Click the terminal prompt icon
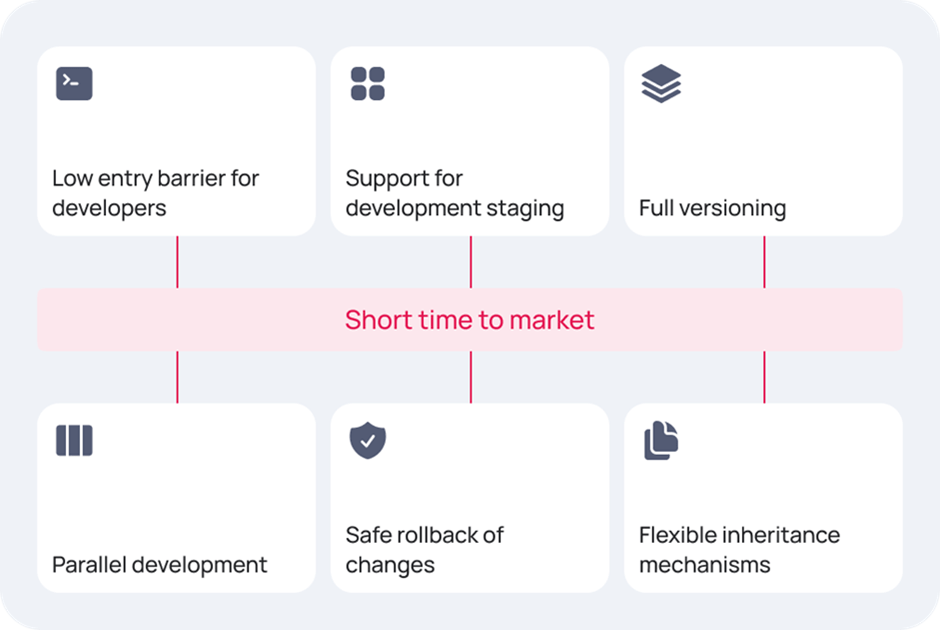 coord(74,83)
